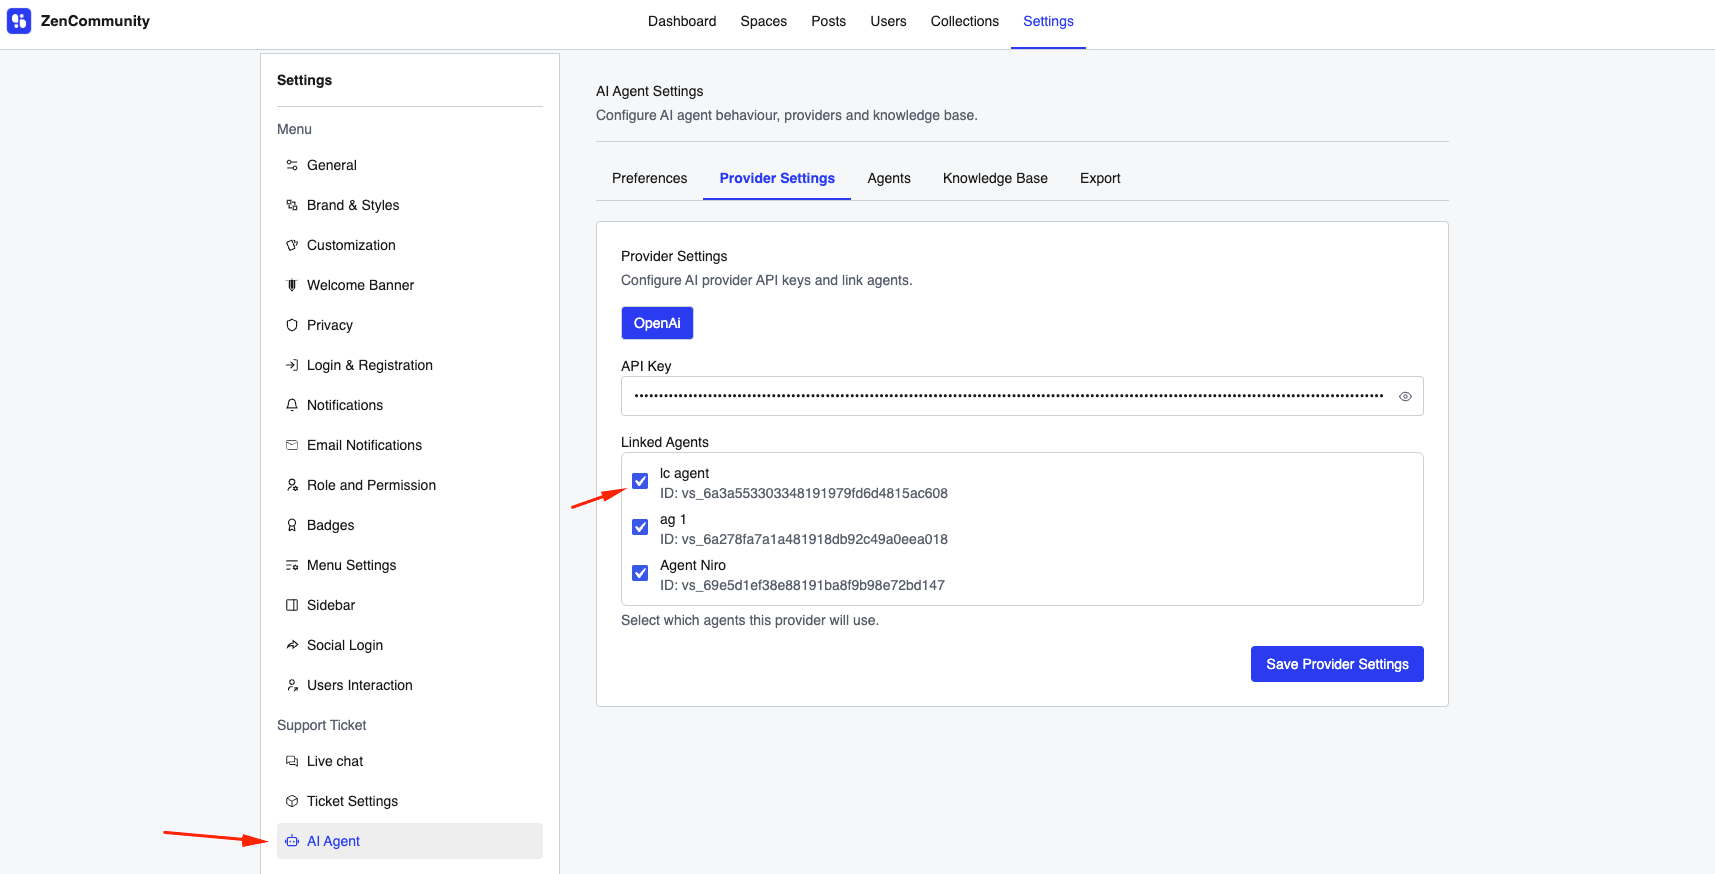Click Save Provider Settings button
The width and height of the screenshot is (1715, 874).
[1337, 664]
